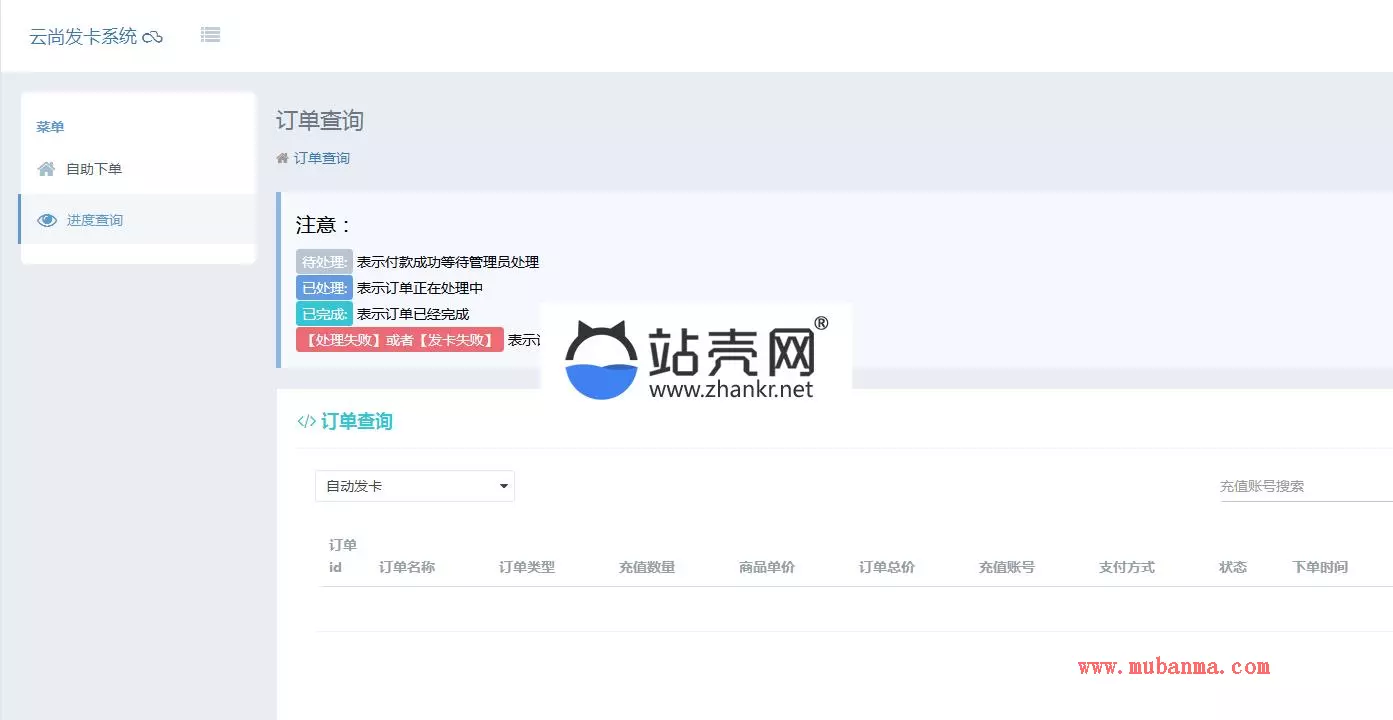1393x720 pixels.
Task: Click the teal 已完成 status badge
Action: (324, 314)
